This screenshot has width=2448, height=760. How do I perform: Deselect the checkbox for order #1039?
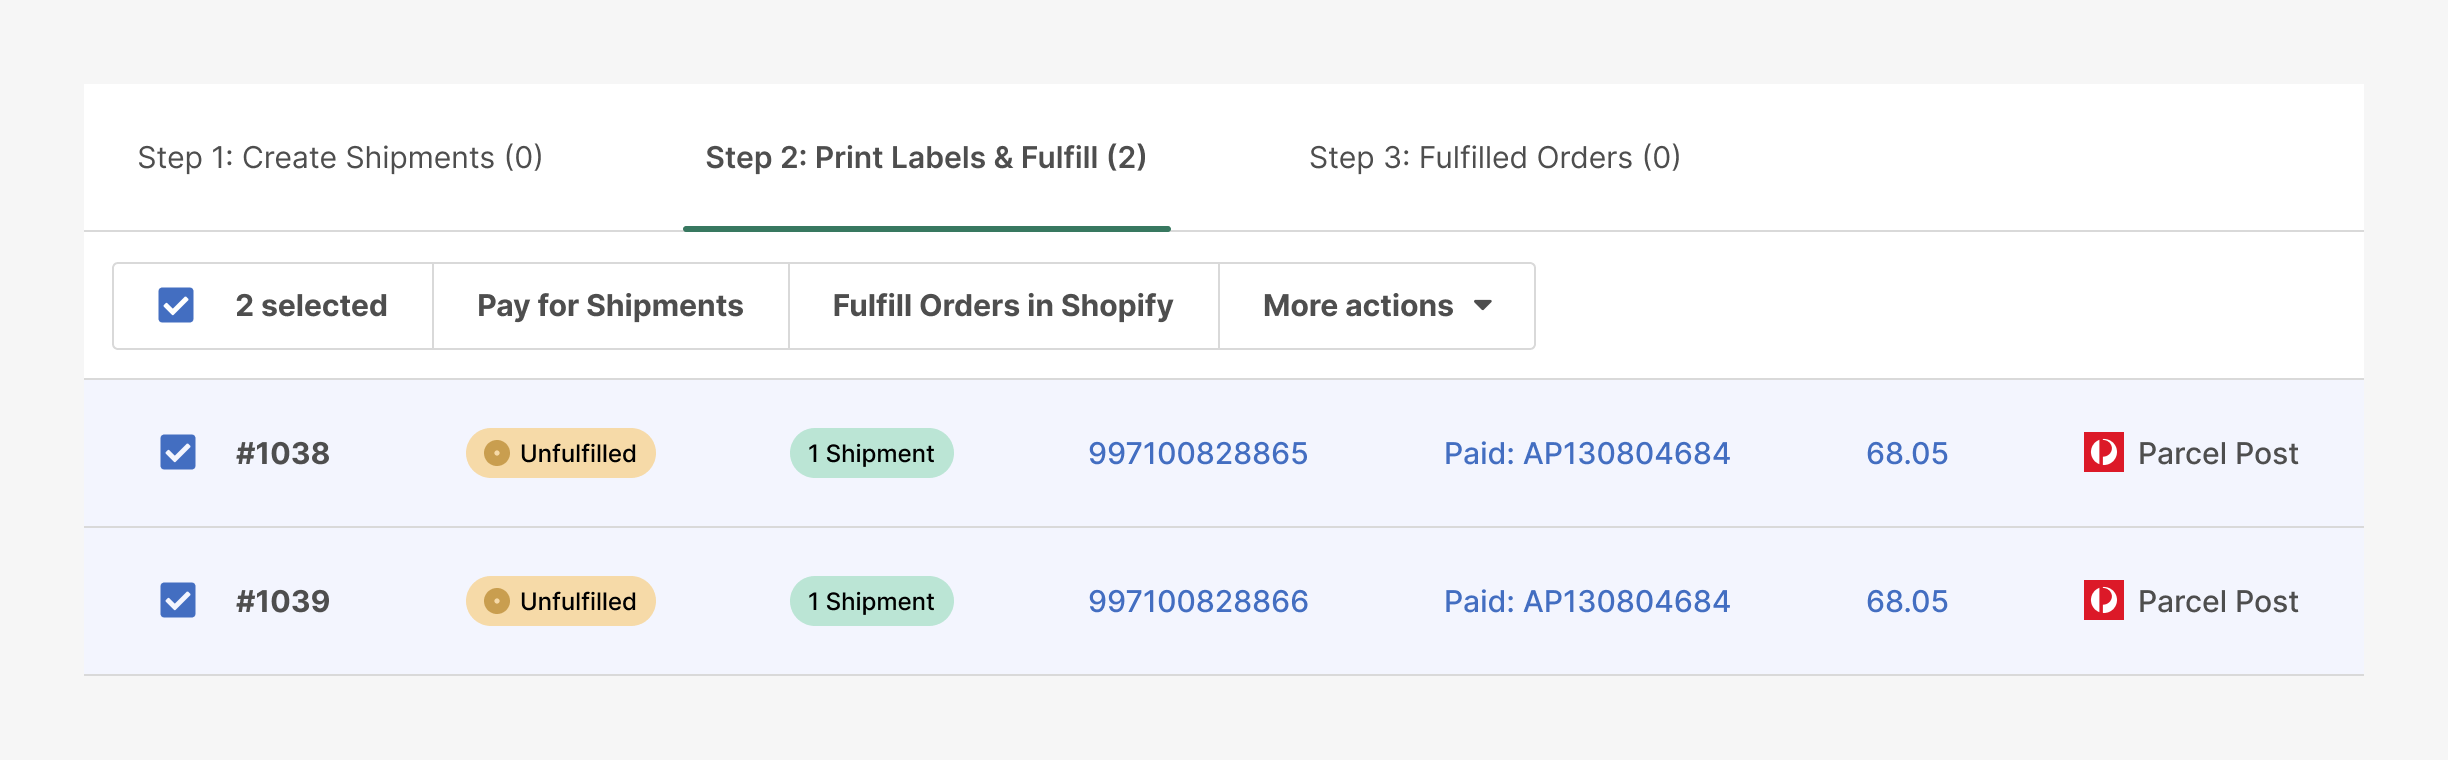pos(177,601)
